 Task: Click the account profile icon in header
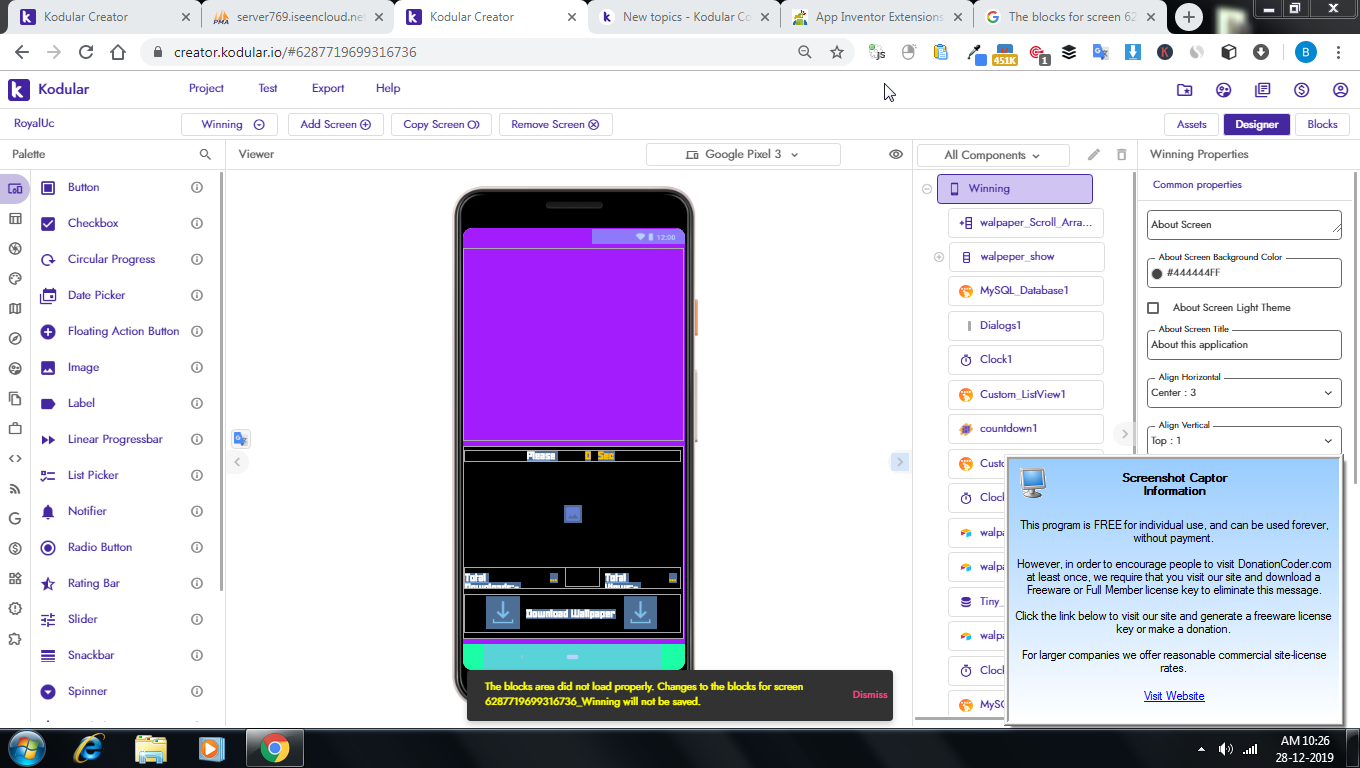point(1340,89)
